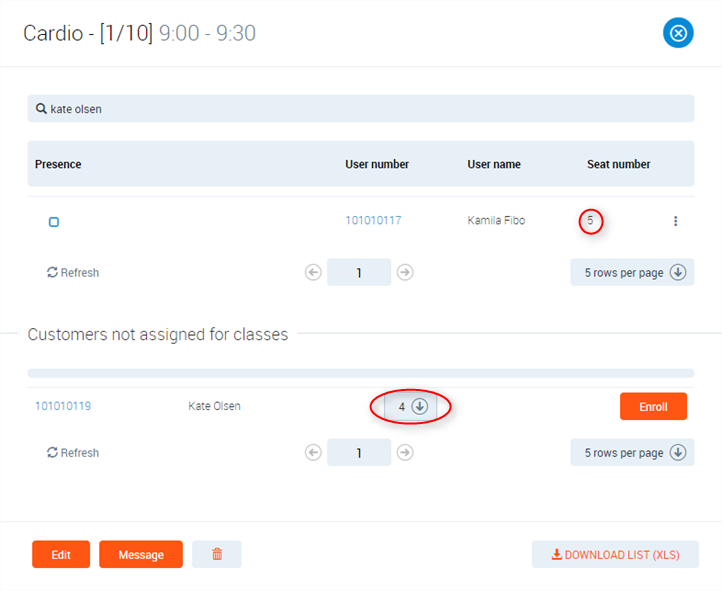Refresh the unassigned customers list
This screenshot has width=722, height=591.
pyautogui.click(x=73, y=452)
